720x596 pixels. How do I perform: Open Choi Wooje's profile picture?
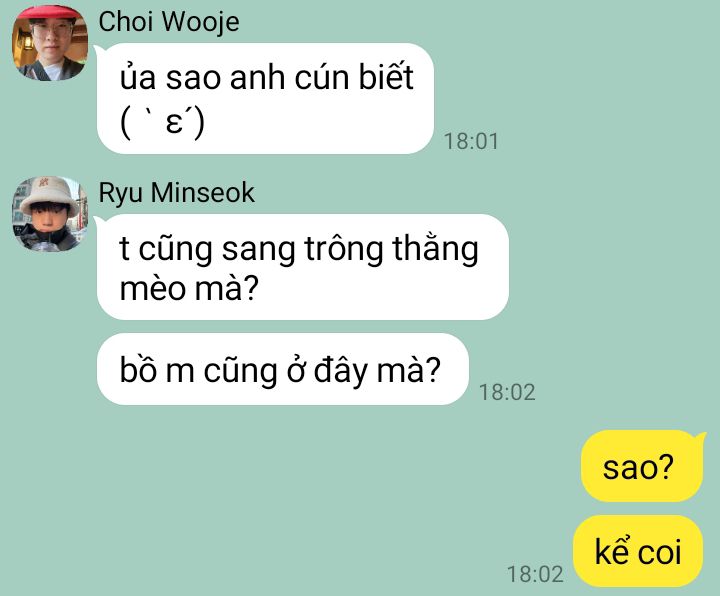(50, 43)
